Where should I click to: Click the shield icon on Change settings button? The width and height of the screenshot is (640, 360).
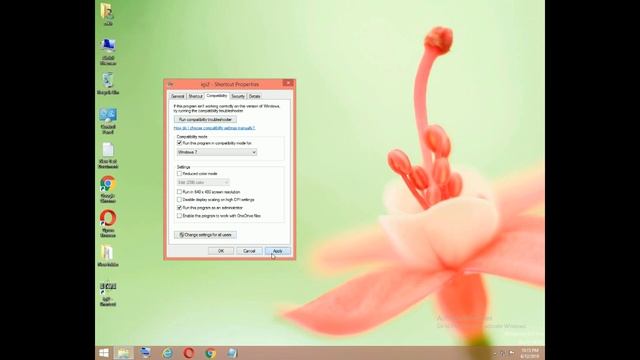coord(181,235)
